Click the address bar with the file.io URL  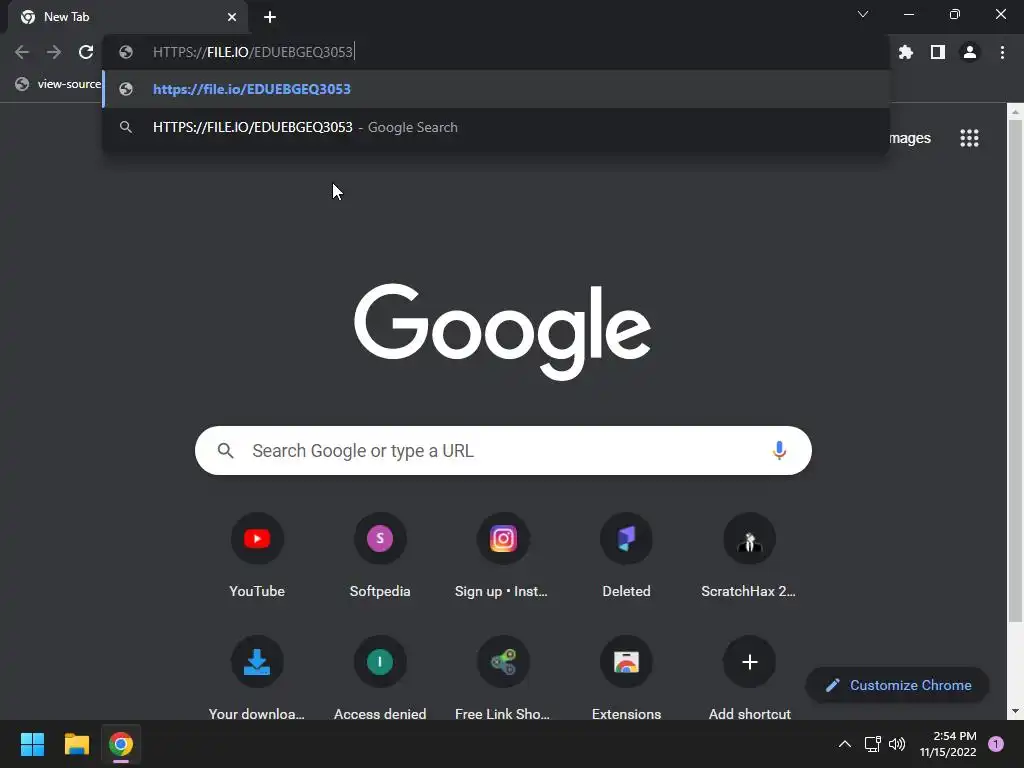pos(496,52)
